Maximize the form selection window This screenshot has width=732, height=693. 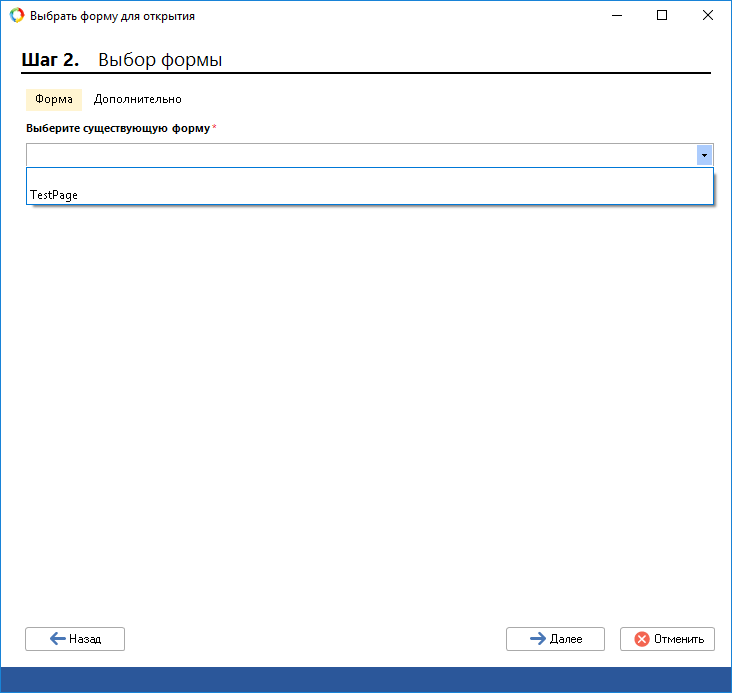click(661, 16)
